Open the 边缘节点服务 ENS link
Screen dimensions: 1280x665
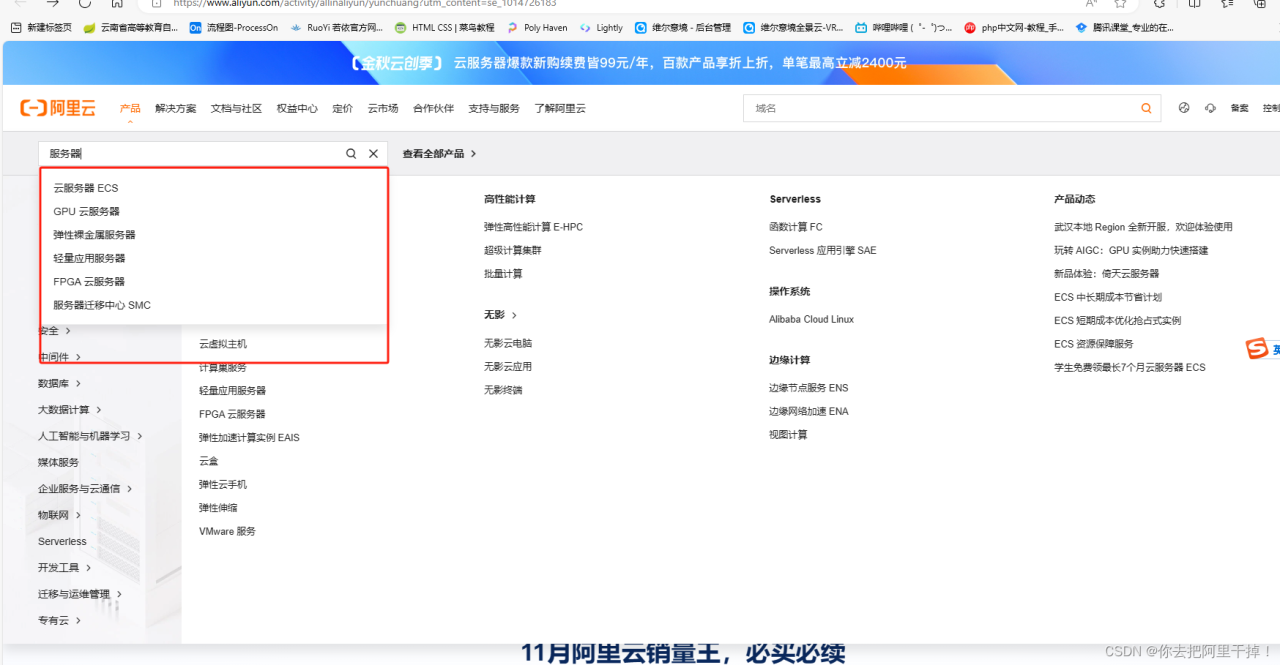(808, 388)
